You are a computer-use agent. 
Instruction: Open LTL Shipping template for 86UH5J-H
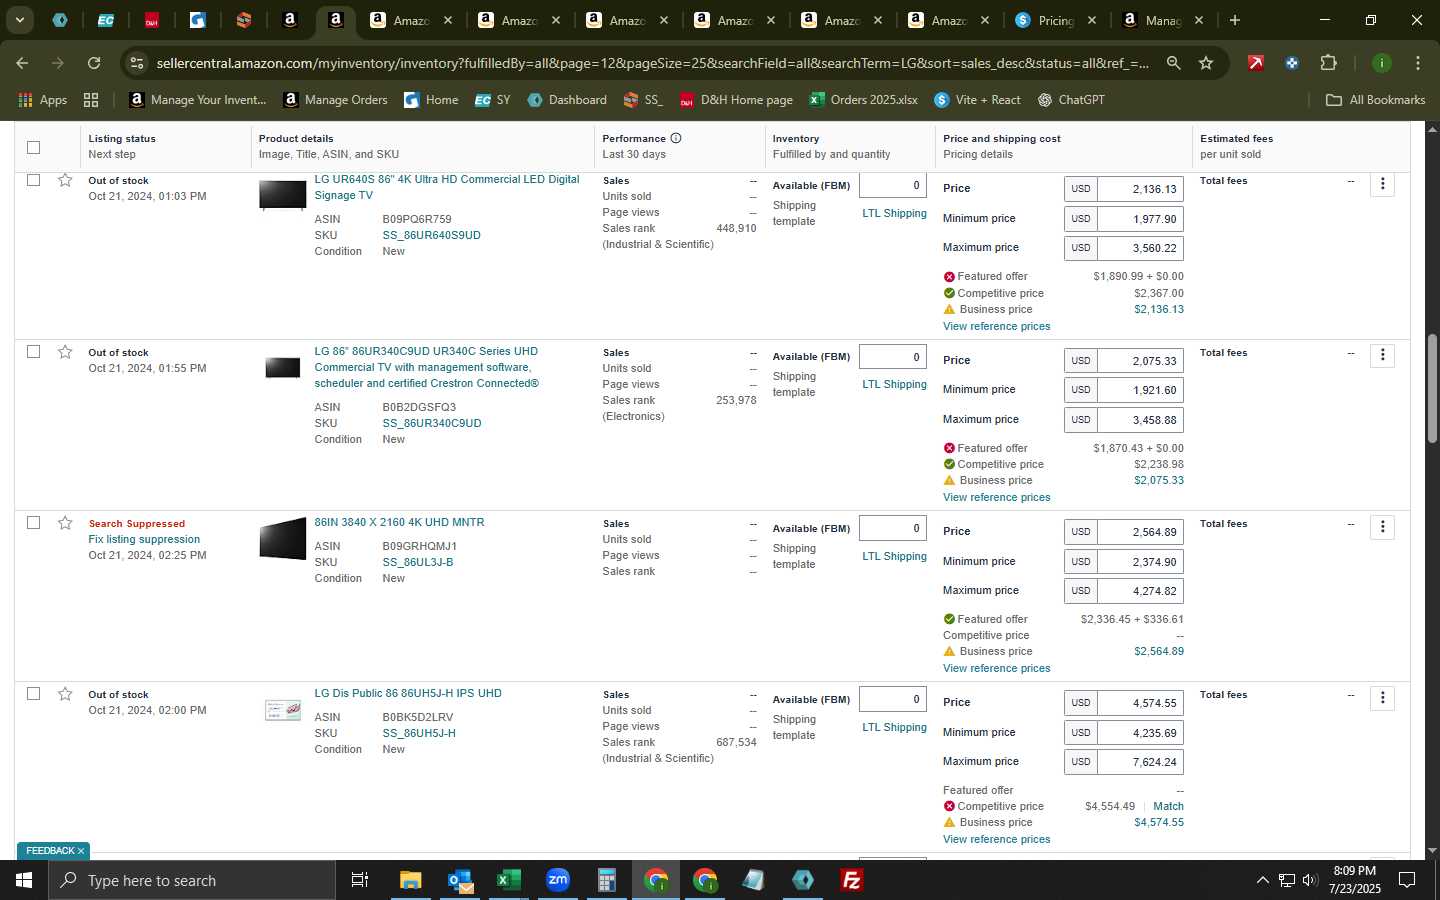point(894,727)
